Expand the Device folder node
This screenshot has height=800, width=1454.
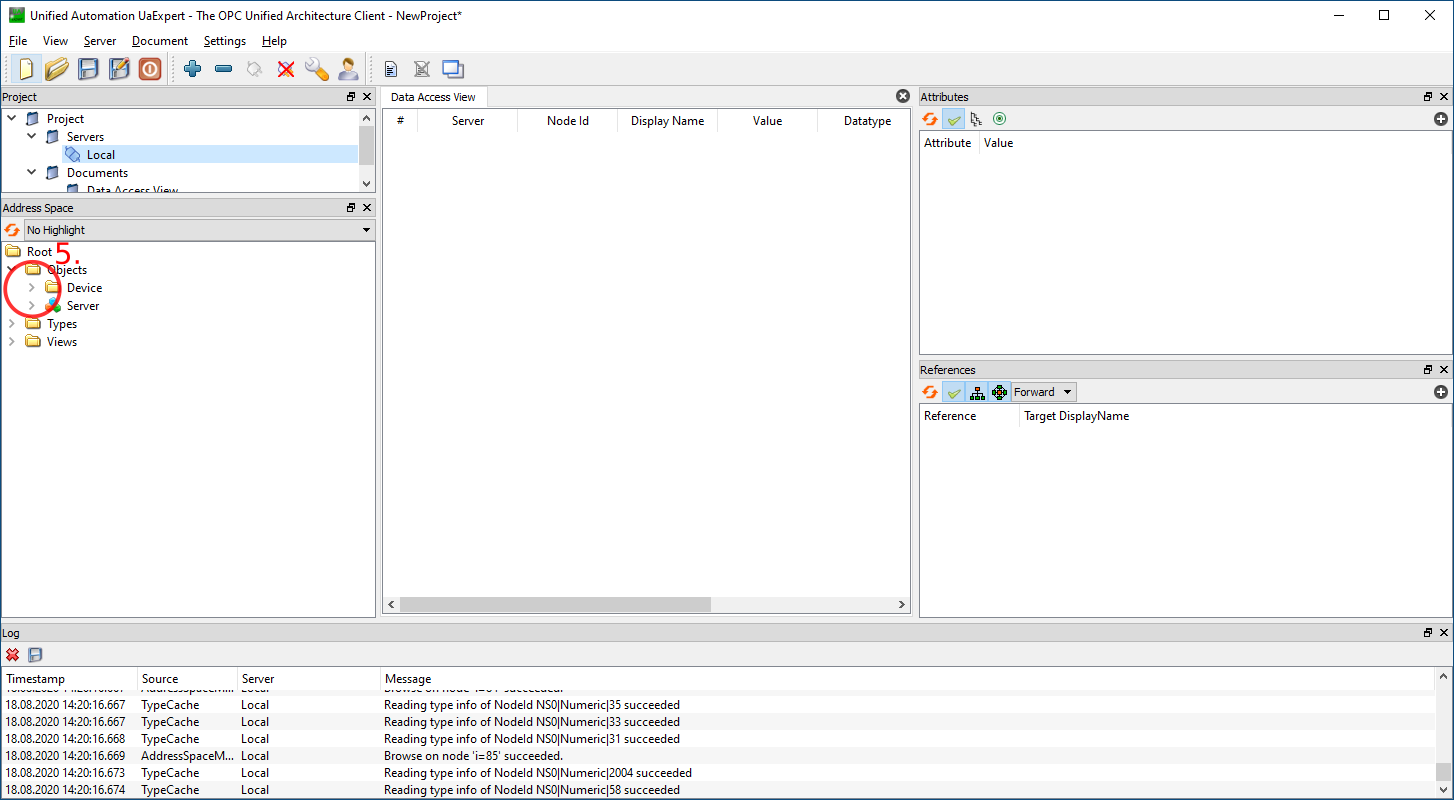click(x=31, y=288)
